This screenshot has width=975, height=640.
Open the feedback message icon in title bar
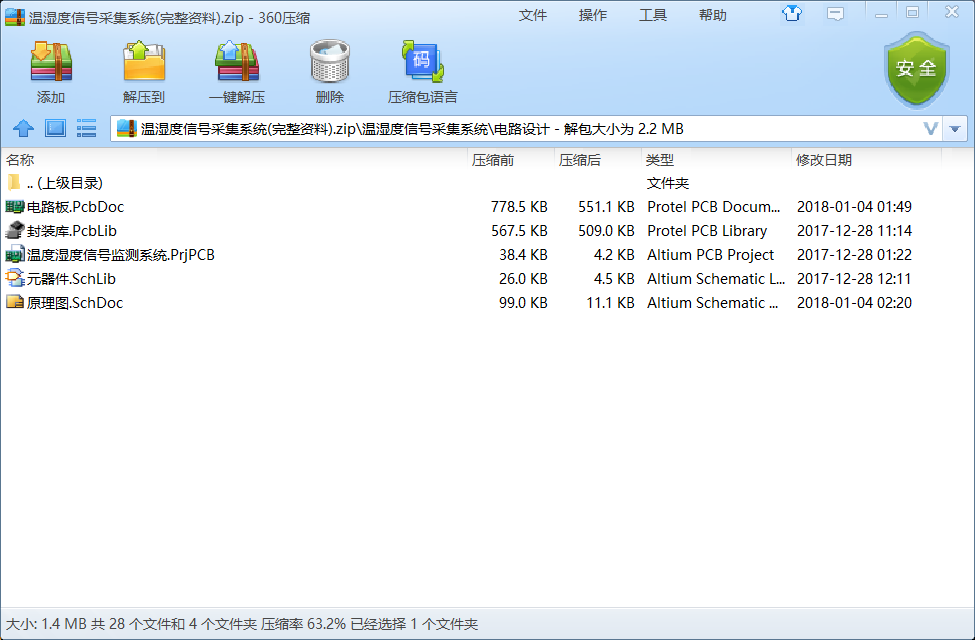[835, 14]
